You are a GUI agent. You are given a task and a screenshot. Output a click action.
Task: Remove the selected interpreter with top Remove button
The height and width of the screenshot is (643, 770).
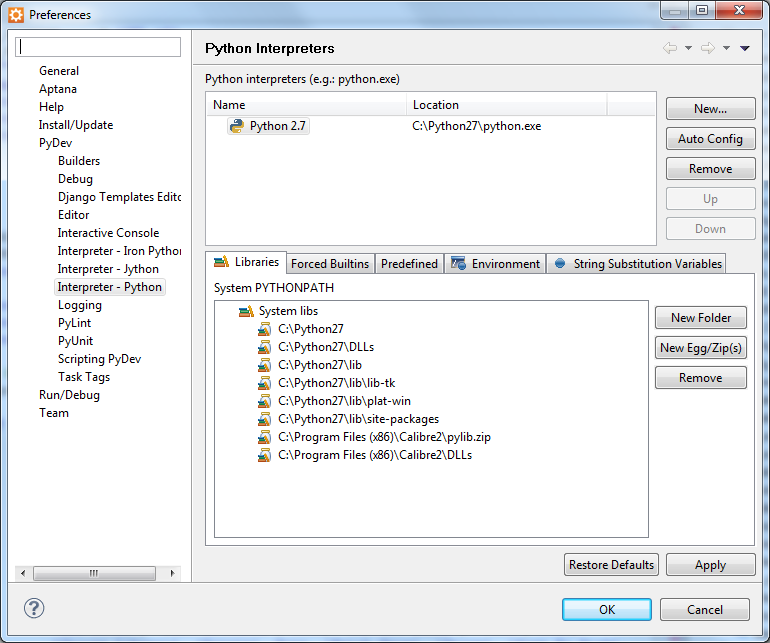(x=710, y=169)
